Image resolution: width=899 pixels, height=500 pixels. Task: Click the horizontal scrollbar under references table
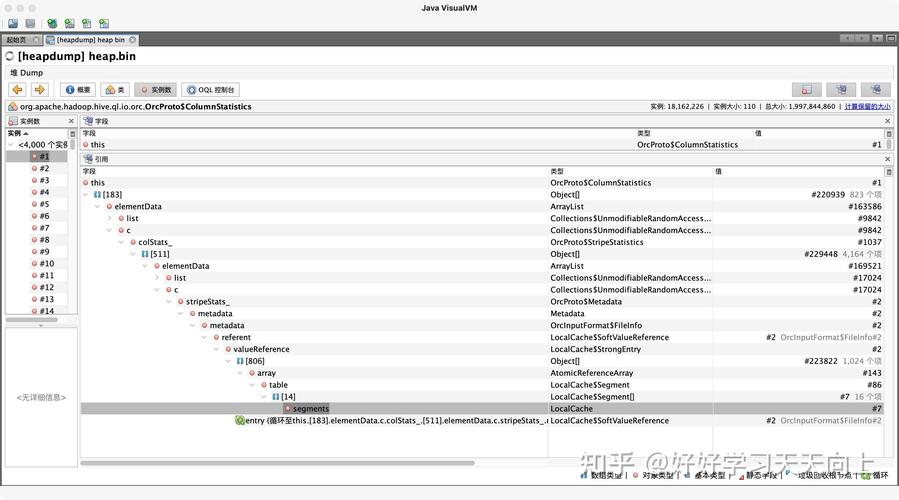[x=277, y=463]
